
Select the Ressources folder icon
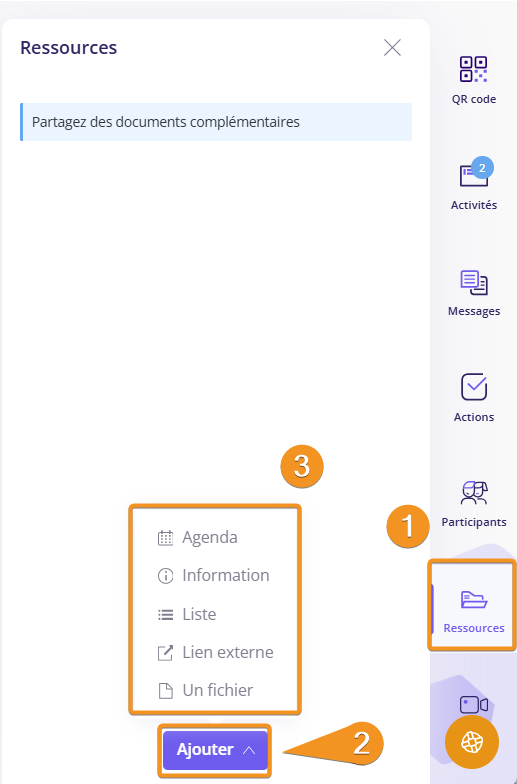(x=474, y=599)
